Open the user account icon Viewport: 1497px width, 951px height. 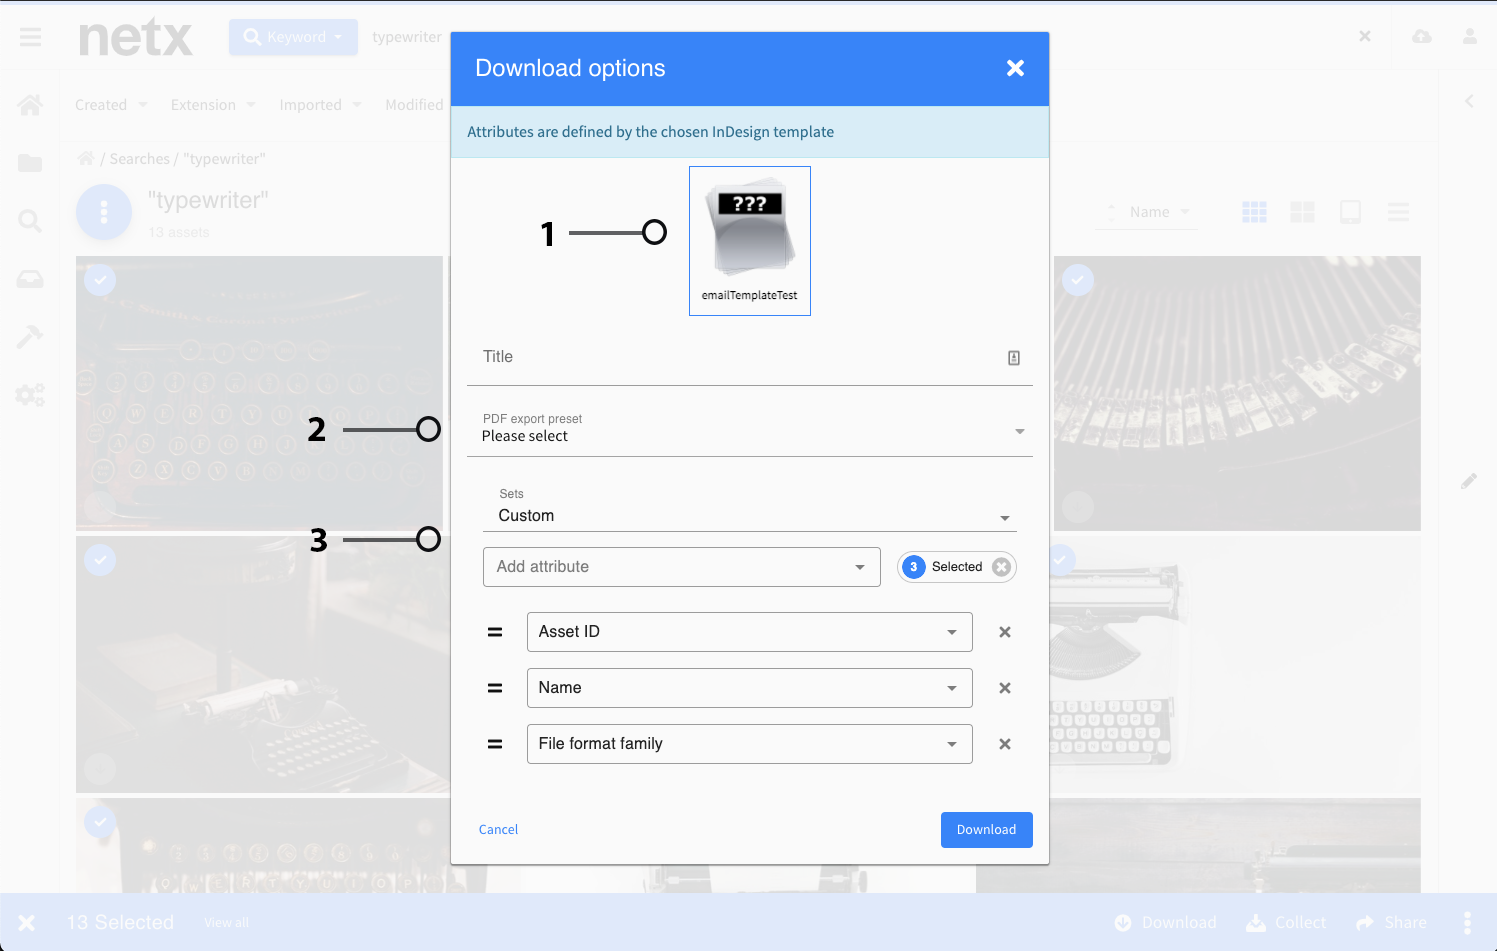pos(1470,37)
